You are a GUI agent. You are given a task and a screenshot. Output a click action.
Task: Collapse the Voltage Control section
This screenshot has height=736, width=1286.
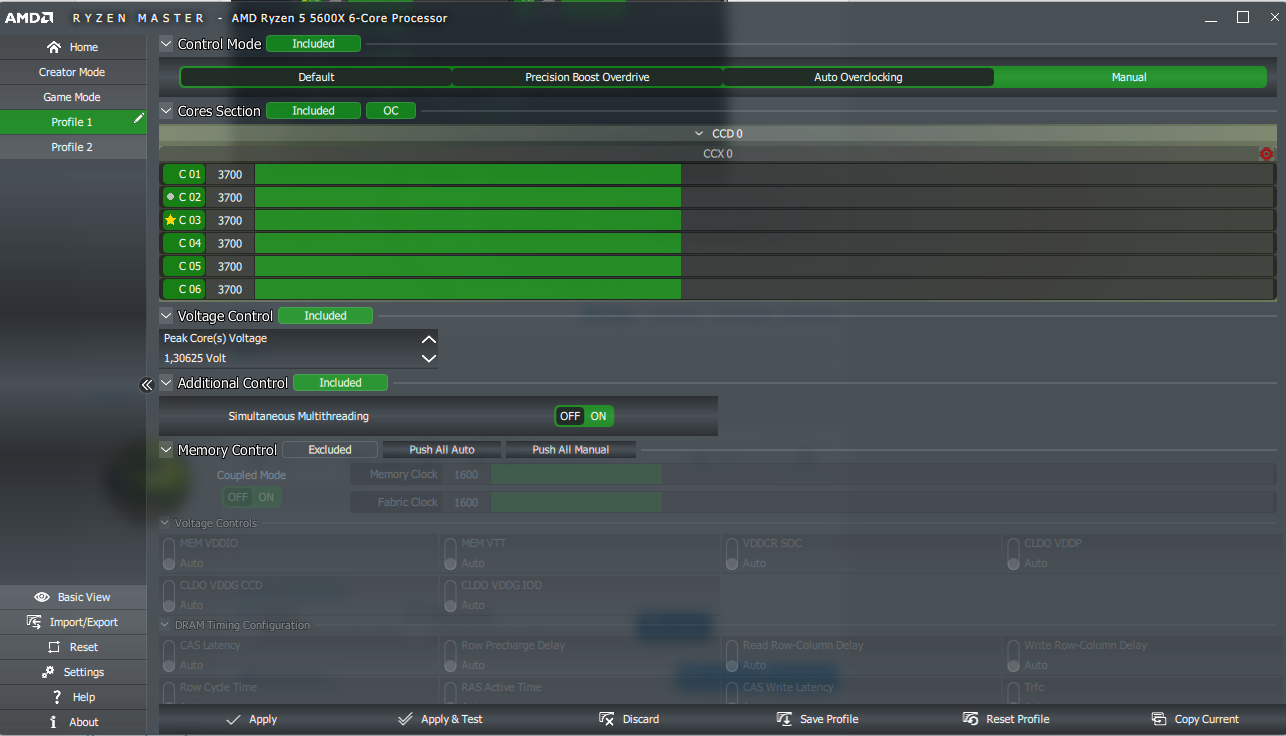coord(167,316)
